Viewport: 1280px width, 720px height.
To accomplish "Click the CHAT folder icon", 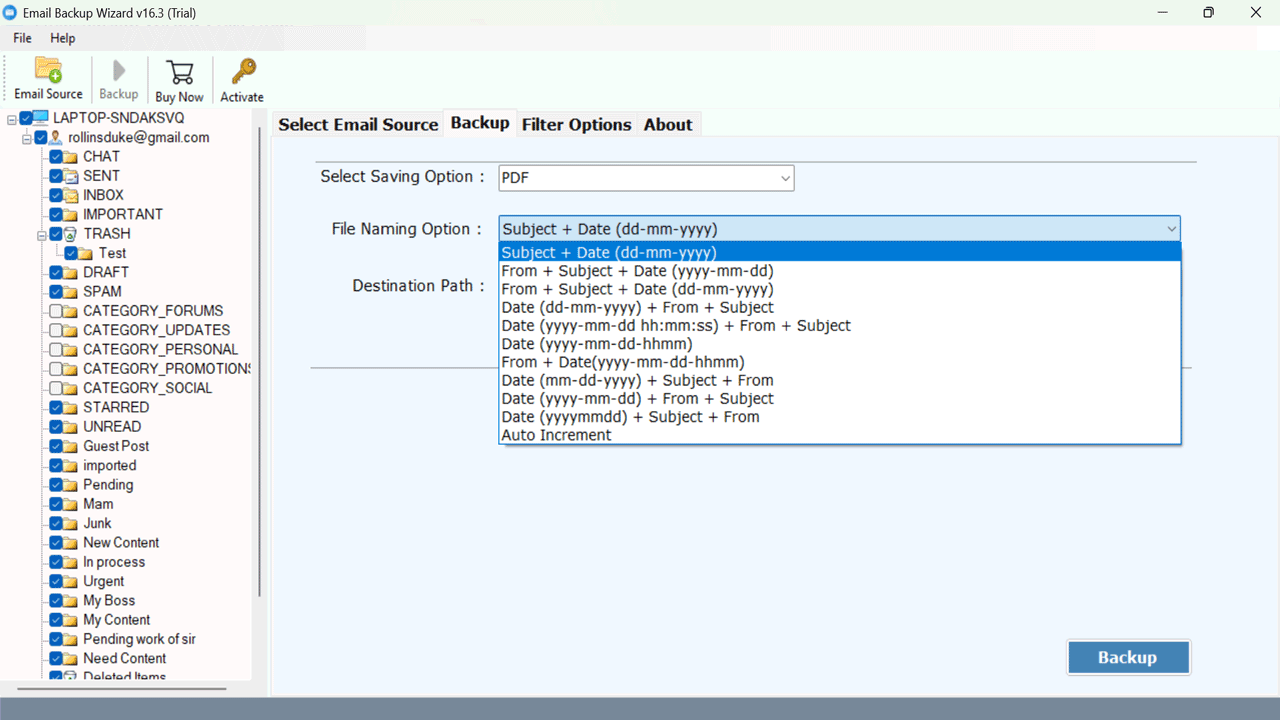I will [x=71, y=157].
